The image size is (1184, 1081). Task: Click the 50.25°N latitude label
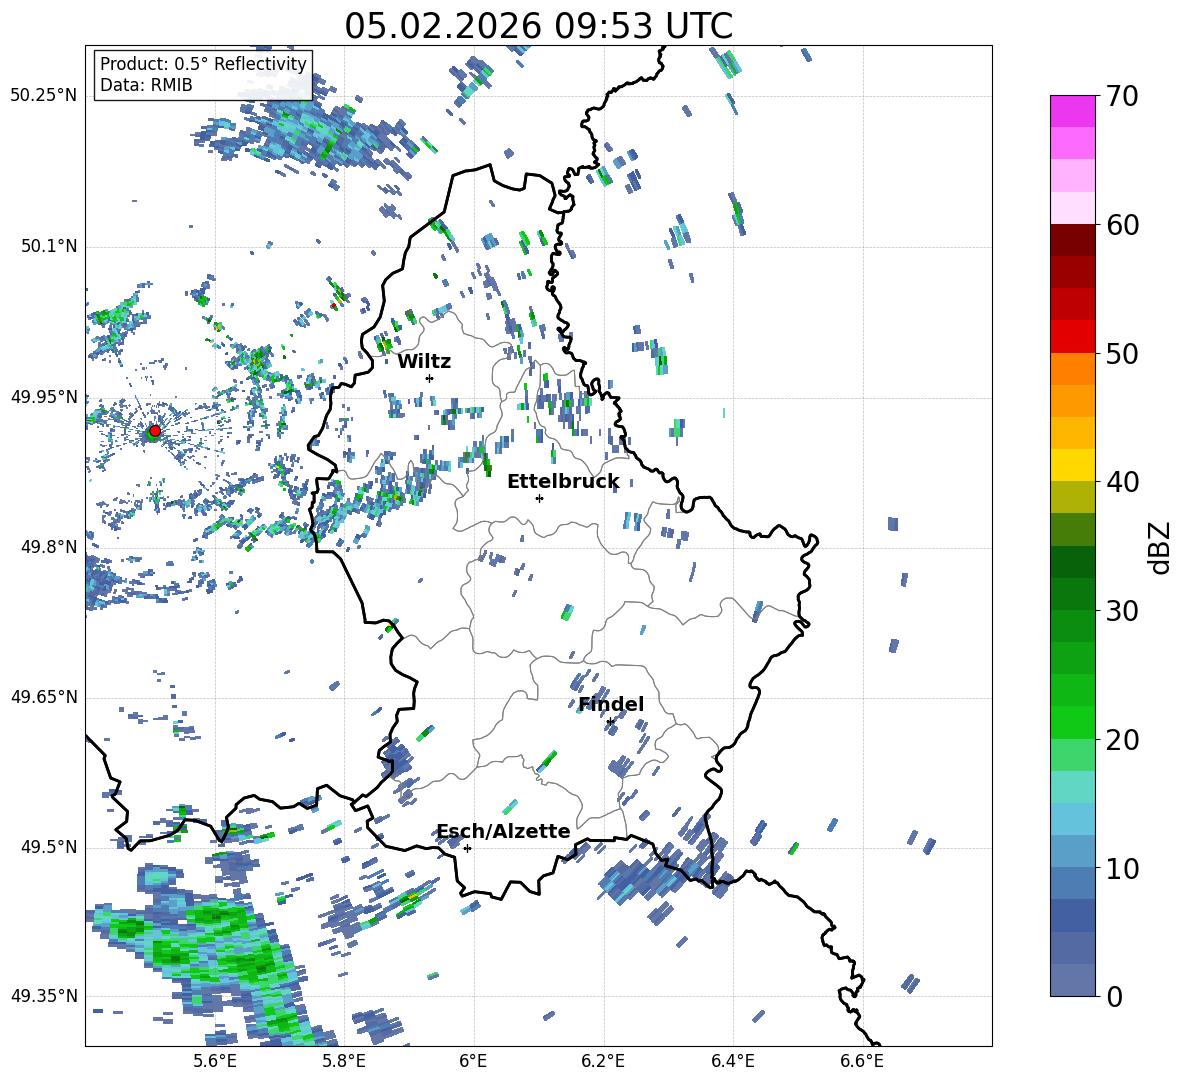44,96
